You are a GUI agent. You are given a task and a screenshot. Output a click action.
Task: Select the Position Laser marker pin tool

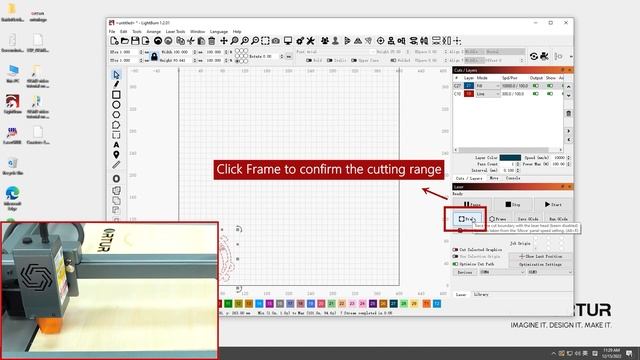116,155
